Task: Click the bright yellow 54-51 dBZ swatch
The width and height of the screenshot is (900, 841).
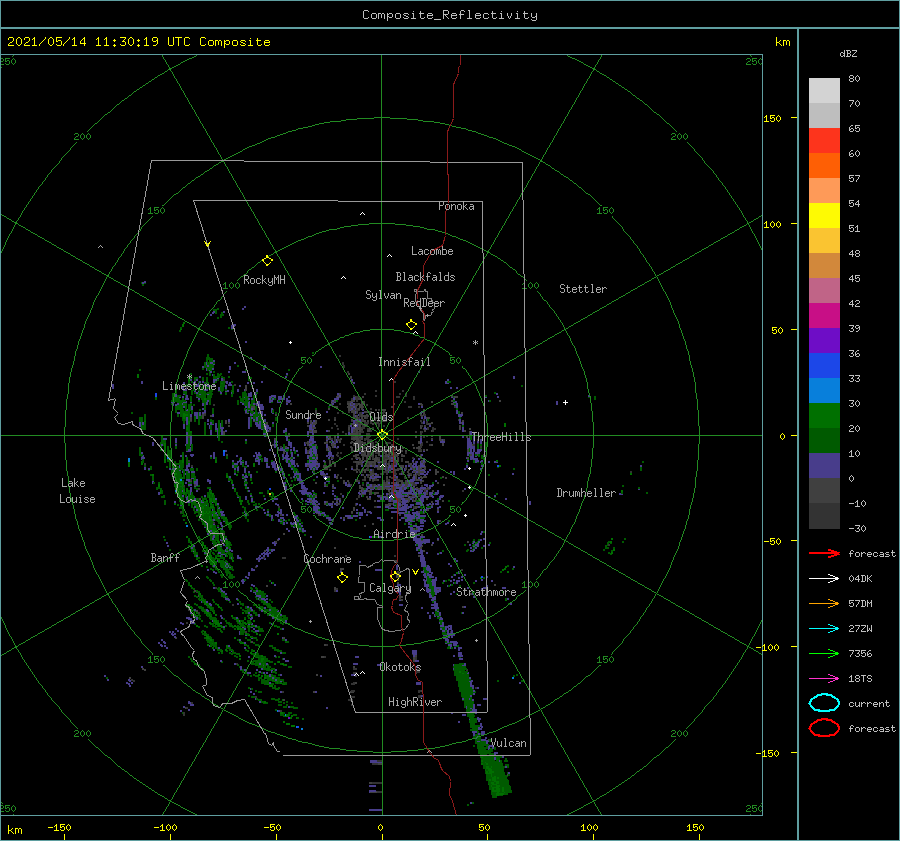Action: tap(824, 216)
